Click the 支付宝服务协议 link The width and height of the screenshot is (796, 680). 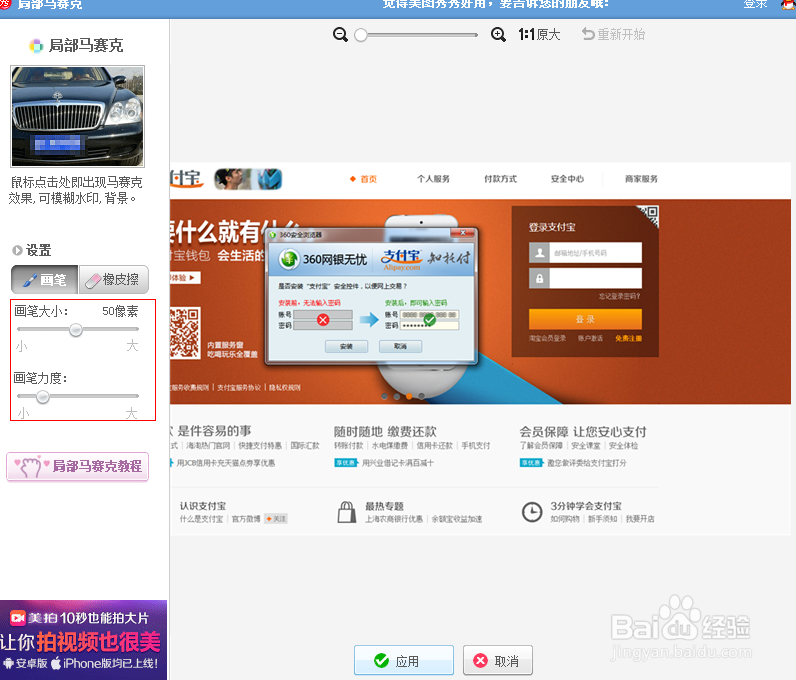(x=239, y=387)
